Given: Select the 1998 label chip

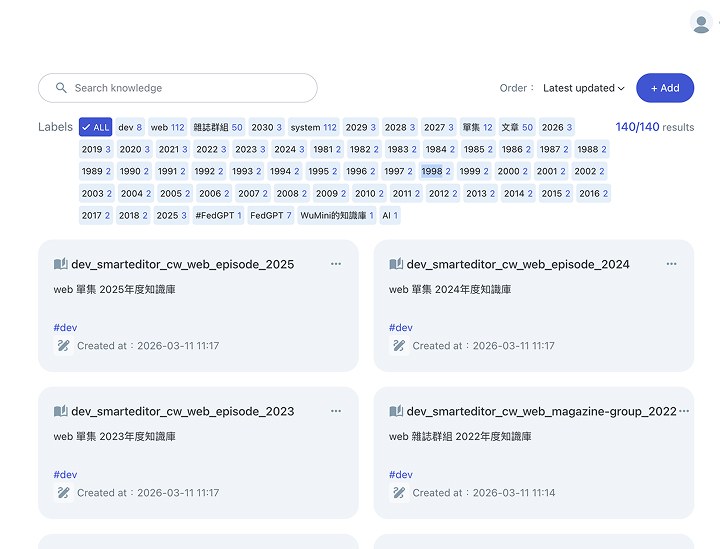Looking at the screenshot, I should point(436,171).
